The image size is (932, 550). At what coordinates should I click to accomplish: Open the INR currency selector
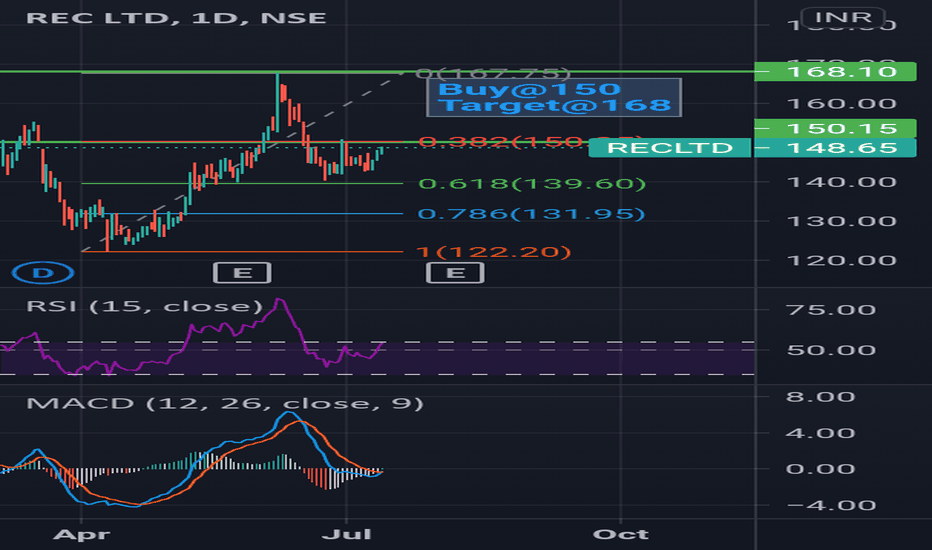point(843,17)
